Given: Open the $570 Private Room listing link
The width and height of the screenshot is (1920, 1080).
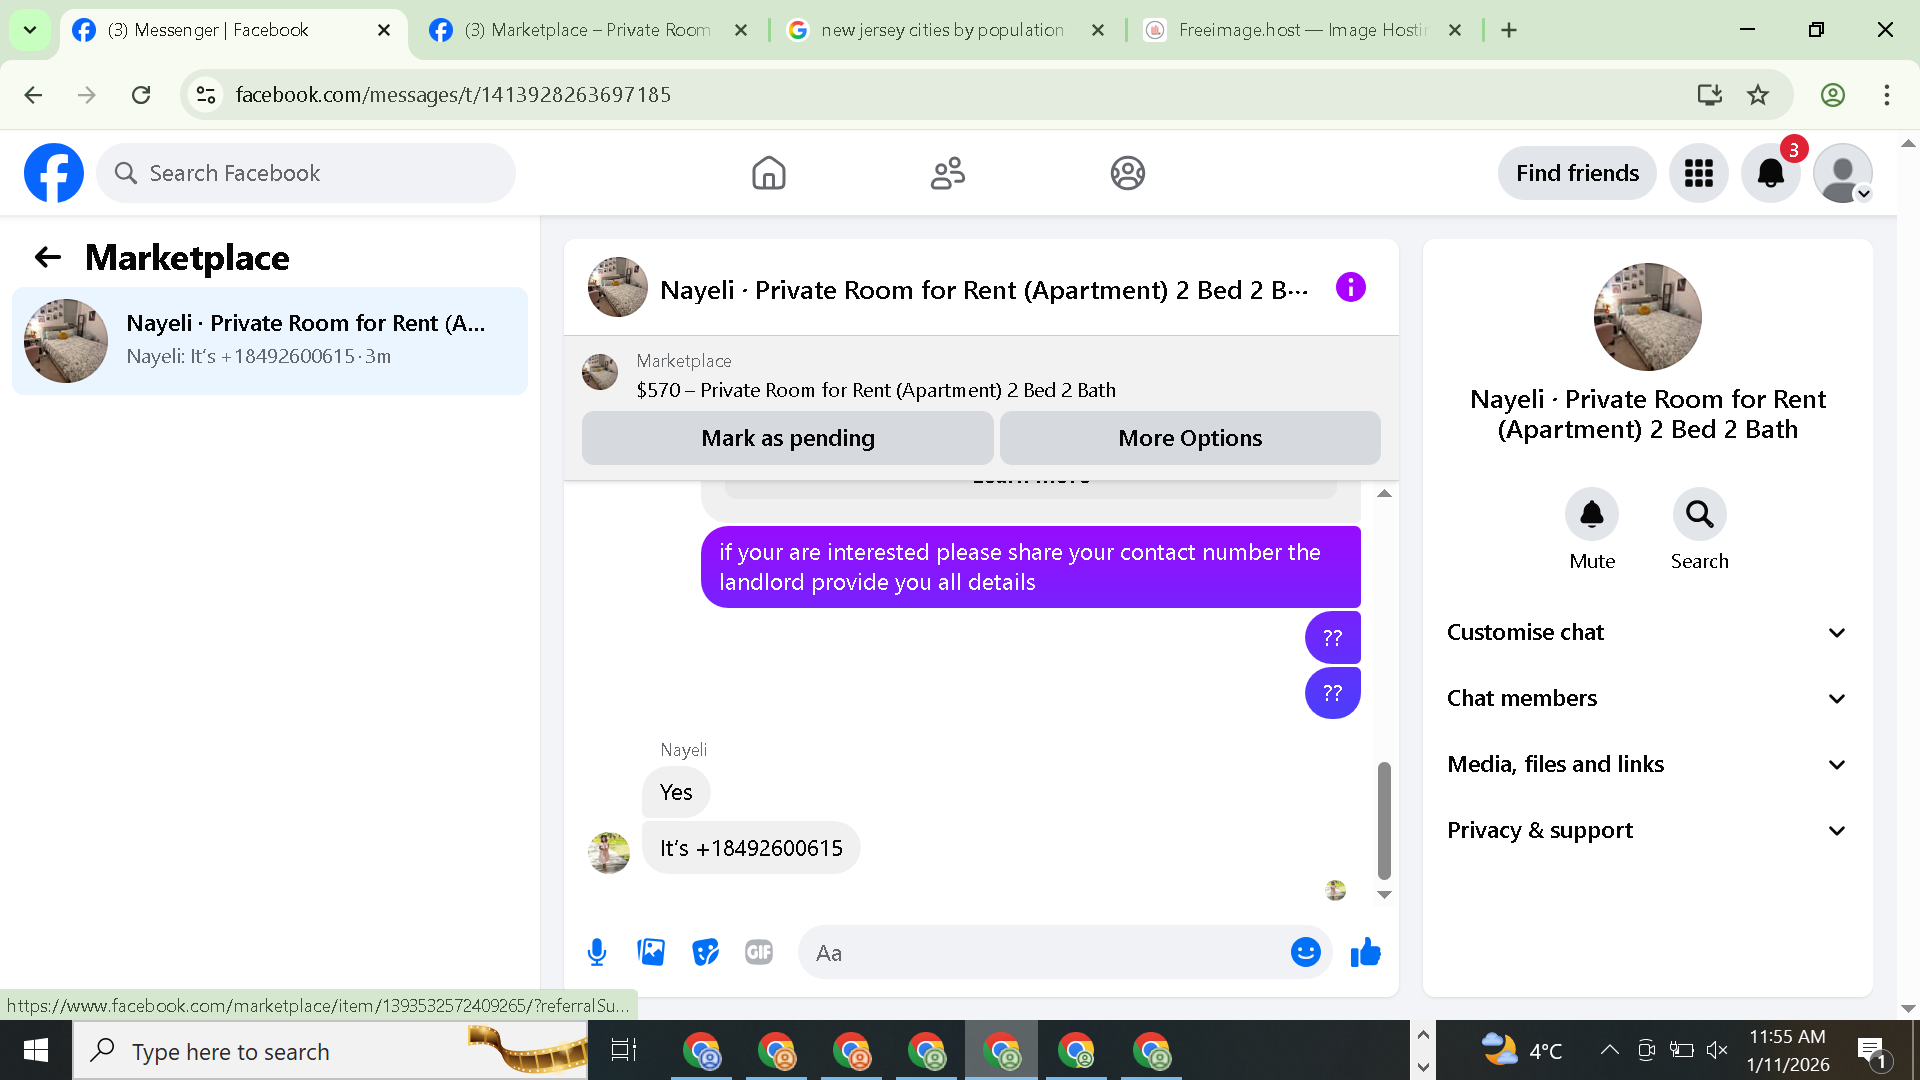Looking at the screenshot, I should [876, 390].
